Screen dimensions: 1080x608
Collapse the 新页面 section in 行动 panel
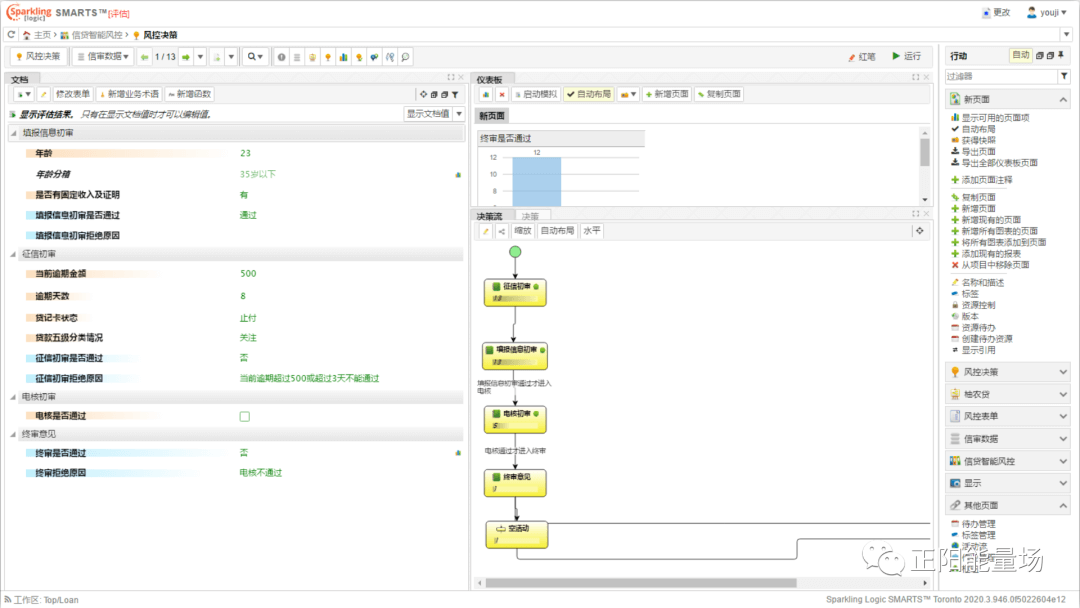click(1063, 100)
